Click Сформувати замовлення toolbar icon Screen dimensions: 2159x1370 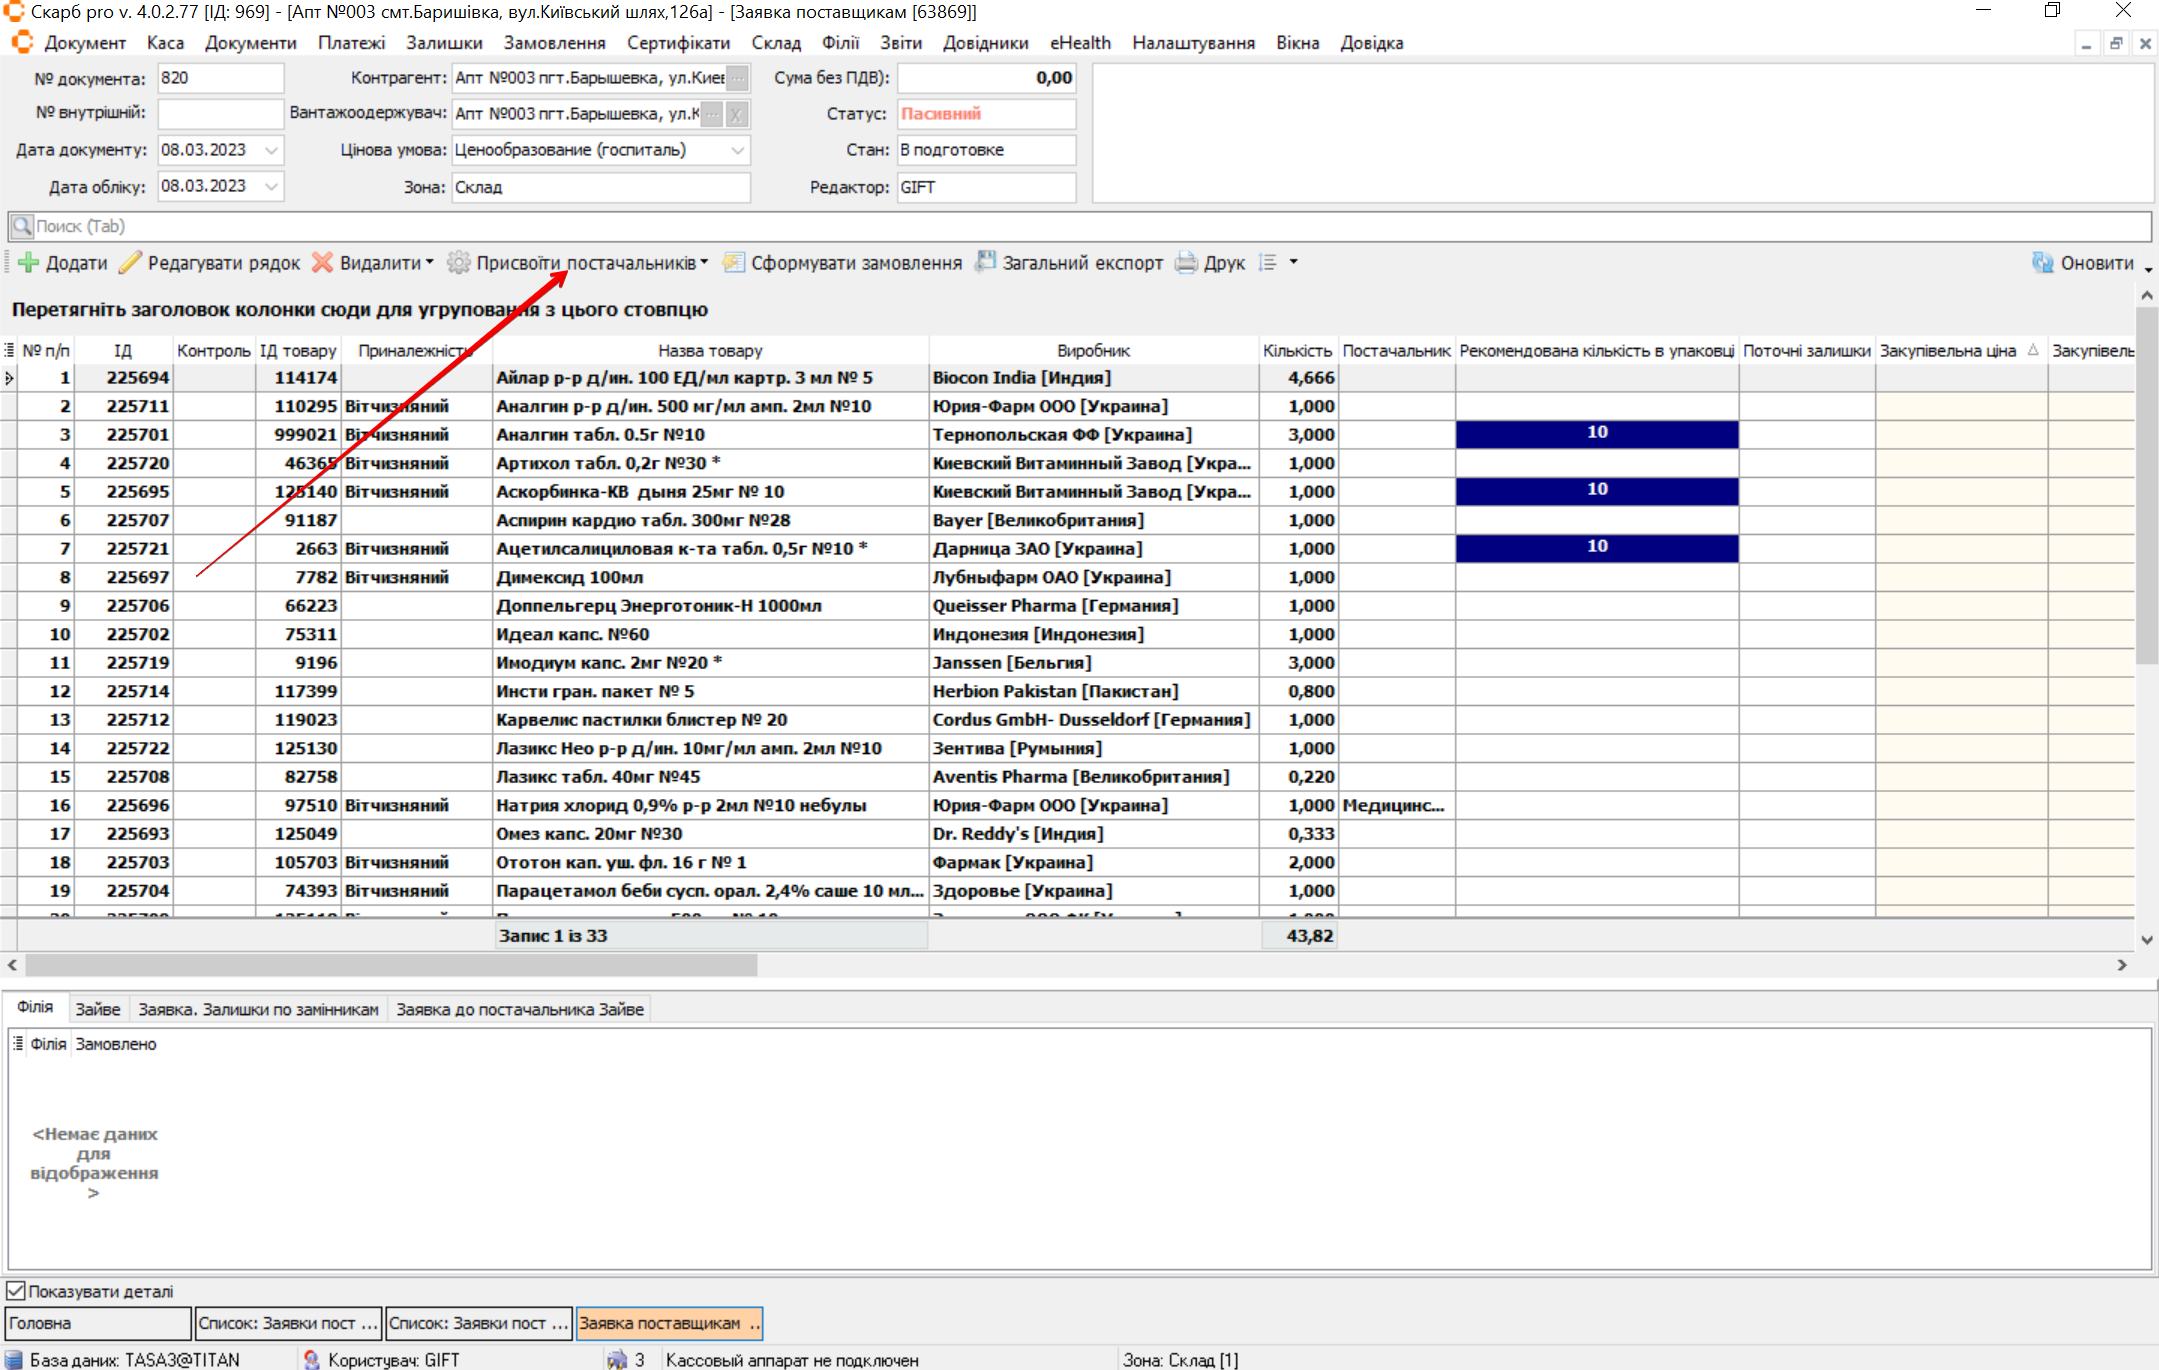(734, 263)
